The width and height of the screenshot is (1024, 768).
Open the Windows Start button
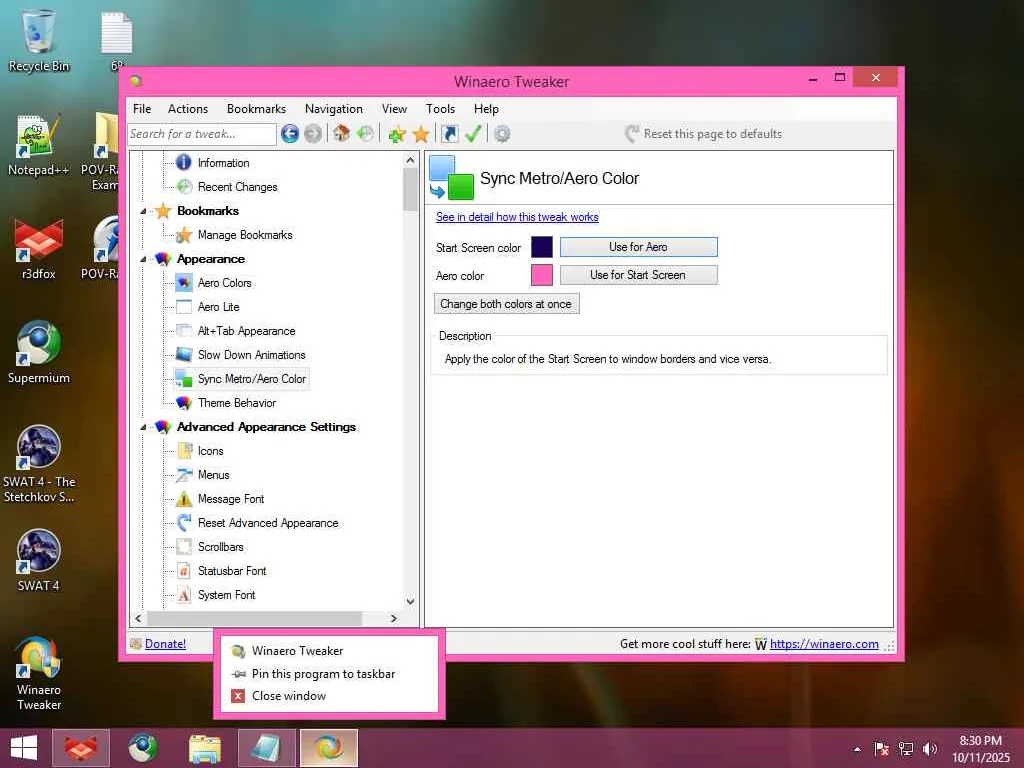pos(24,748)
